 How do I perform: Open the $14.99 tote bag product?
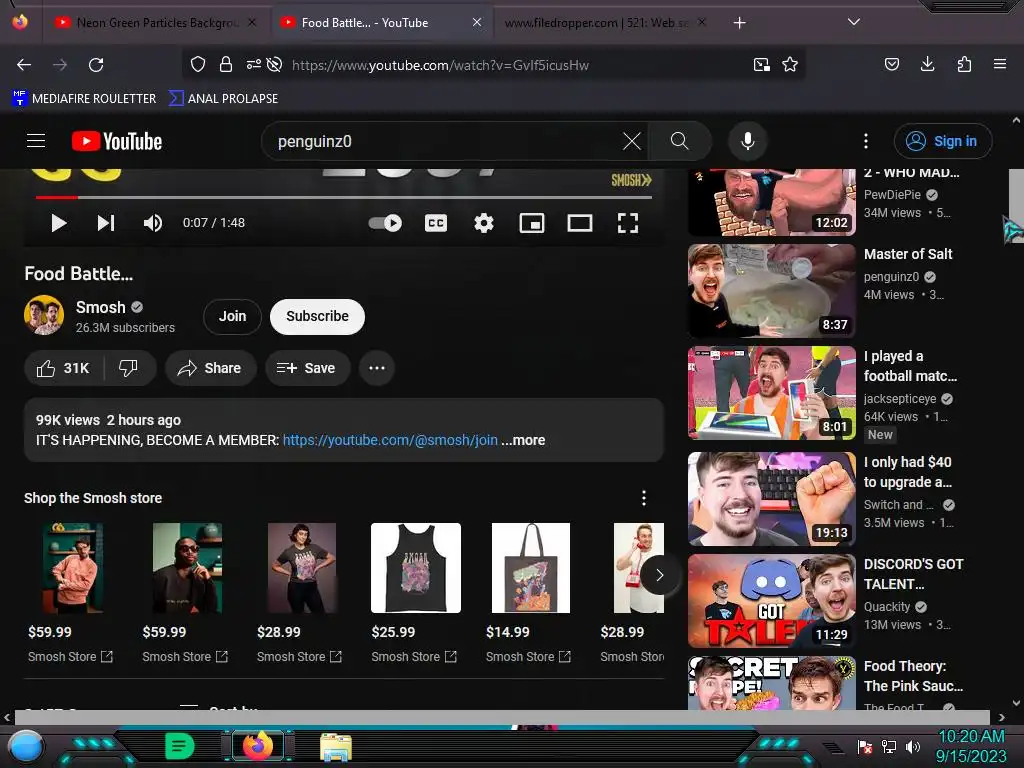pyautogui.click(x=530, y=568)
